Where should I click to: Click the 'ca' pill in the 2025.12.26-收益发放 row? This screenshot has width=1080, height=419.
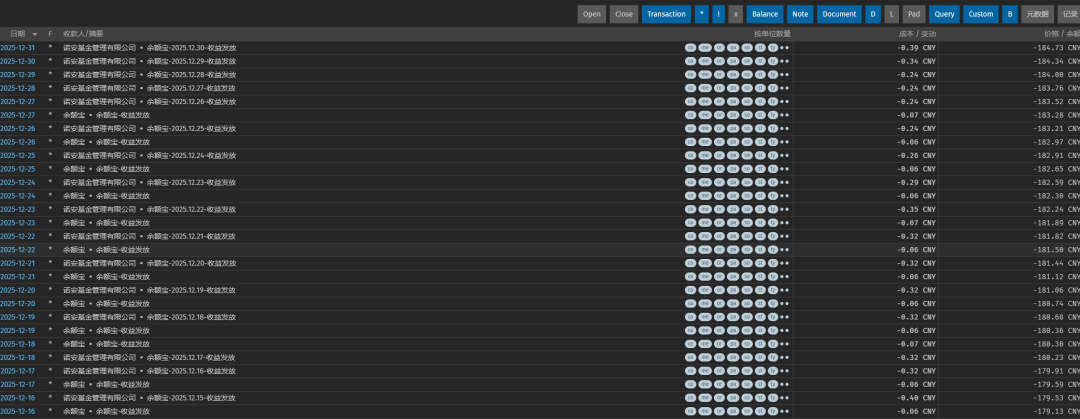coord(690,101)
